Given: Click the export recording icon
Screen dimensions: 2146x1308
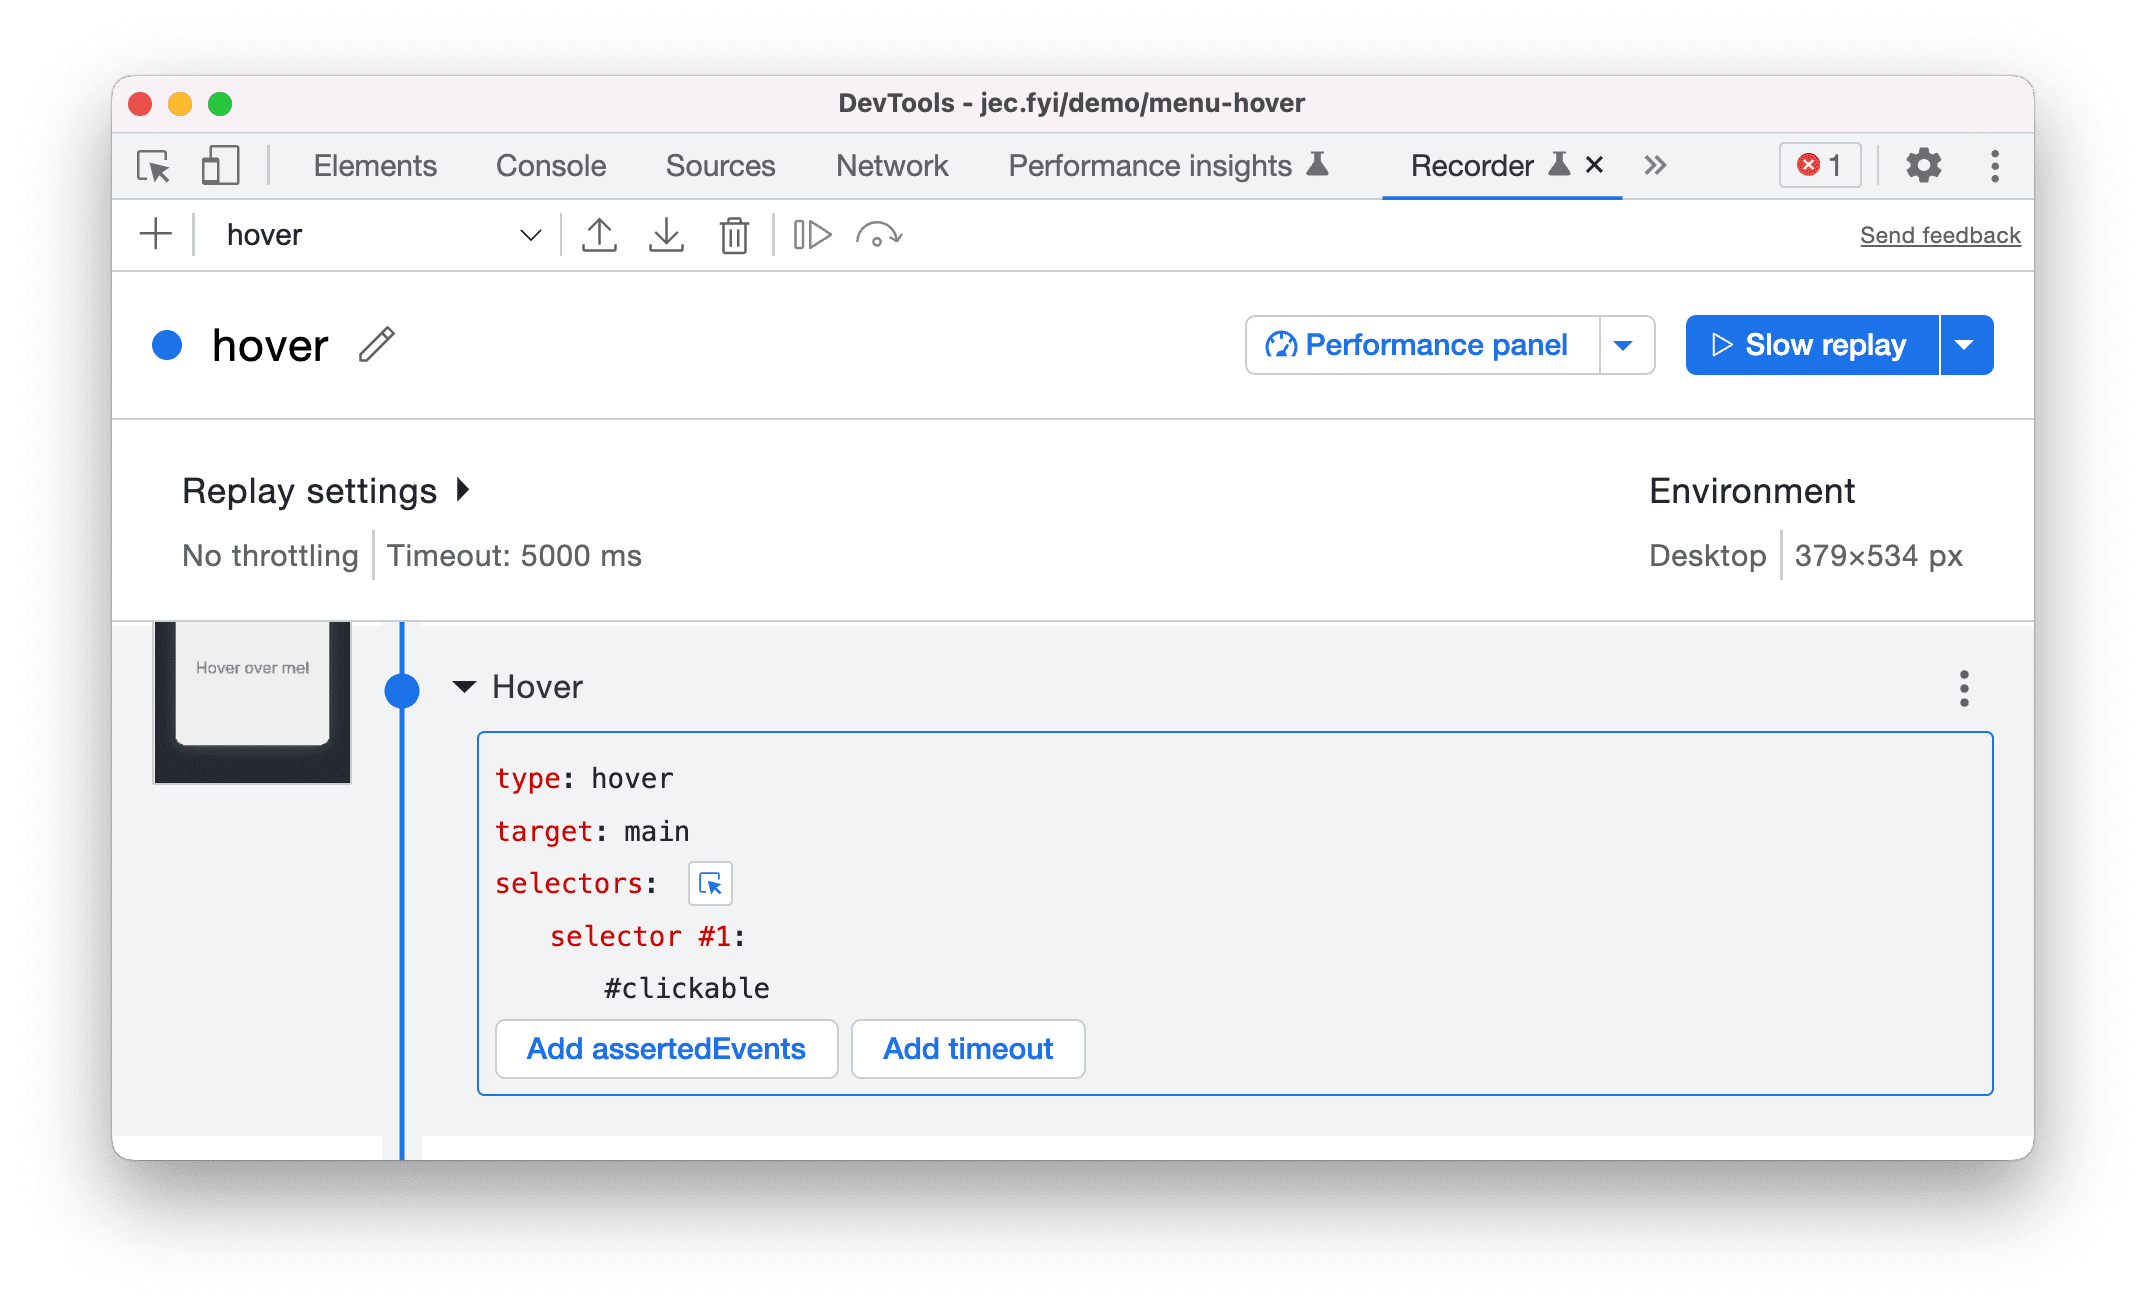Looking at the screenshot, I should [601, 233].
